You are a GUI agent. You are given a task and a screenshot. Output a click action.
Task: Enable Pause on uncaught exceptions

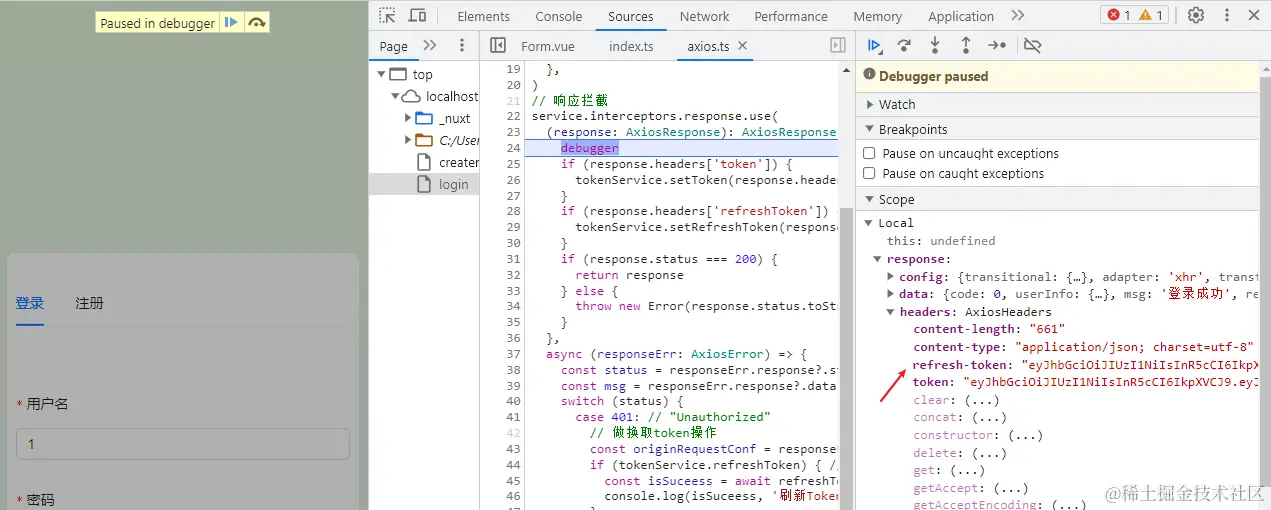(869, 153)
